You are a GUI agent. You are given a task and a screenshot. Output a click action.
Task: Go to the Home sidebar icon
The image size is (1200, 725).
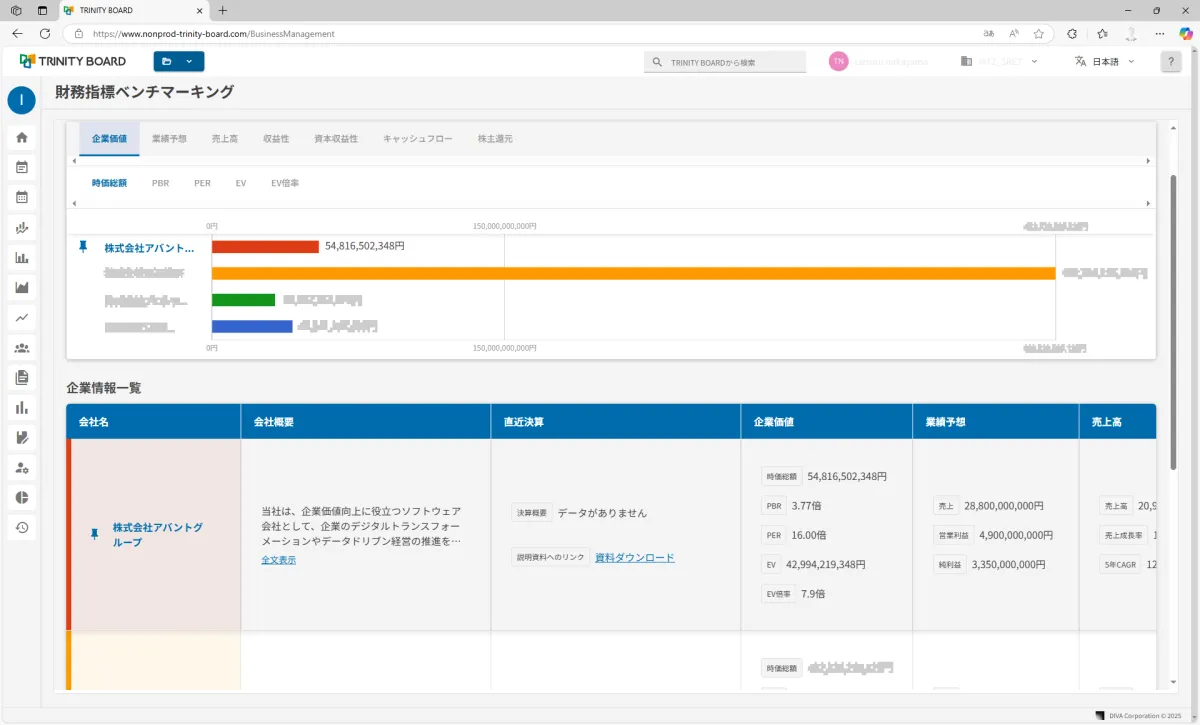(22, 138)
